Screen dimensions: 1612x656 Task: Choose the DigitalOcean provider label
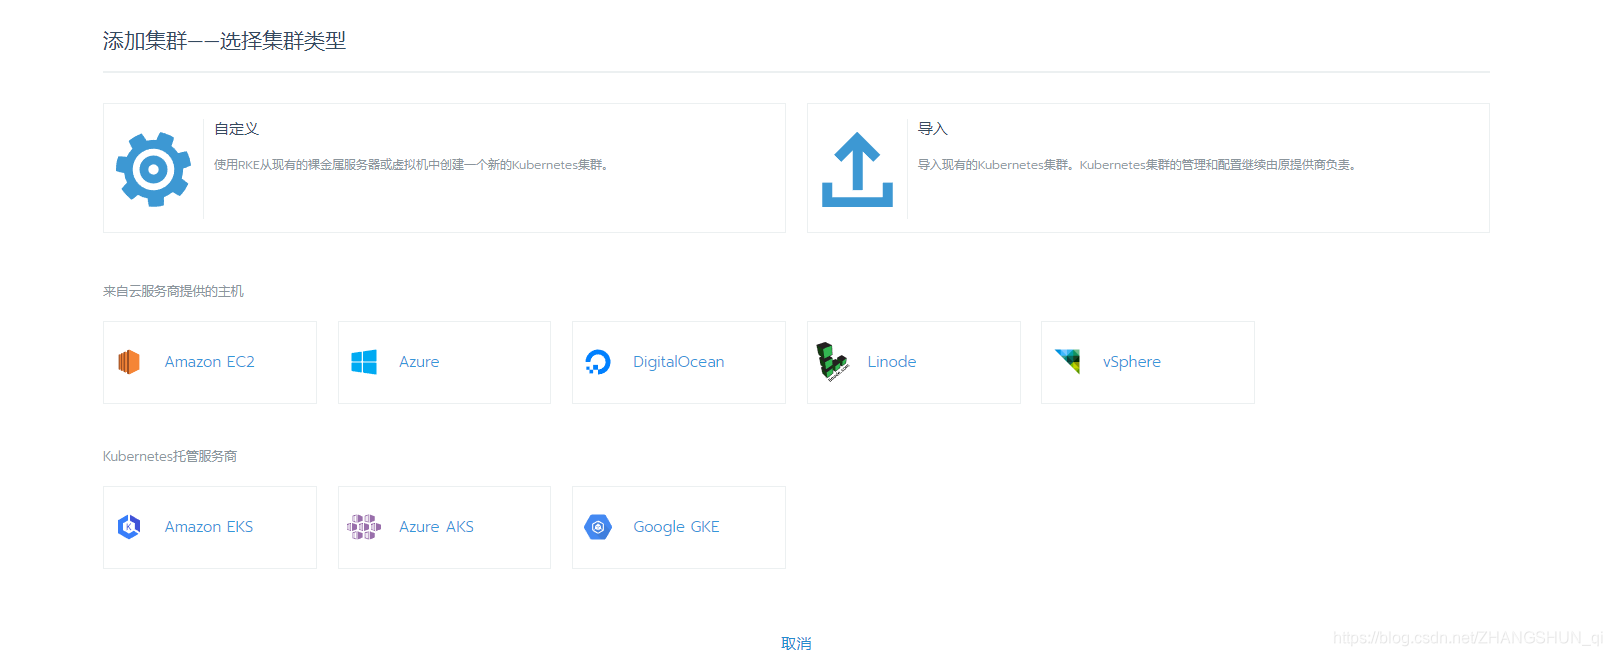pyautogui.click(x=679, y=362)
